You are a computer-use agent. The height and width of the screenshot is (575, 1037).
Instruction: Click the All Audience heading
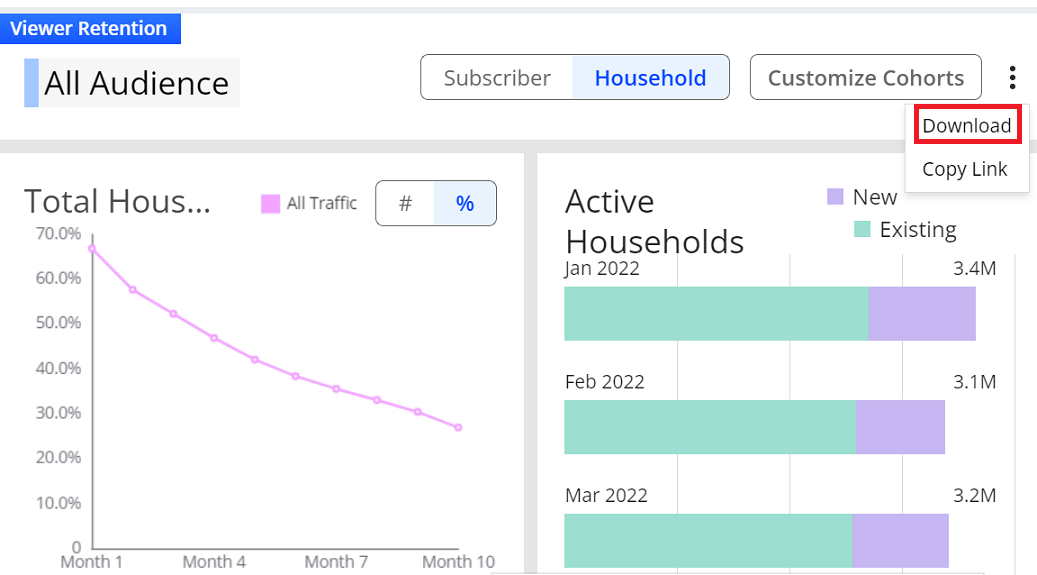136,83
